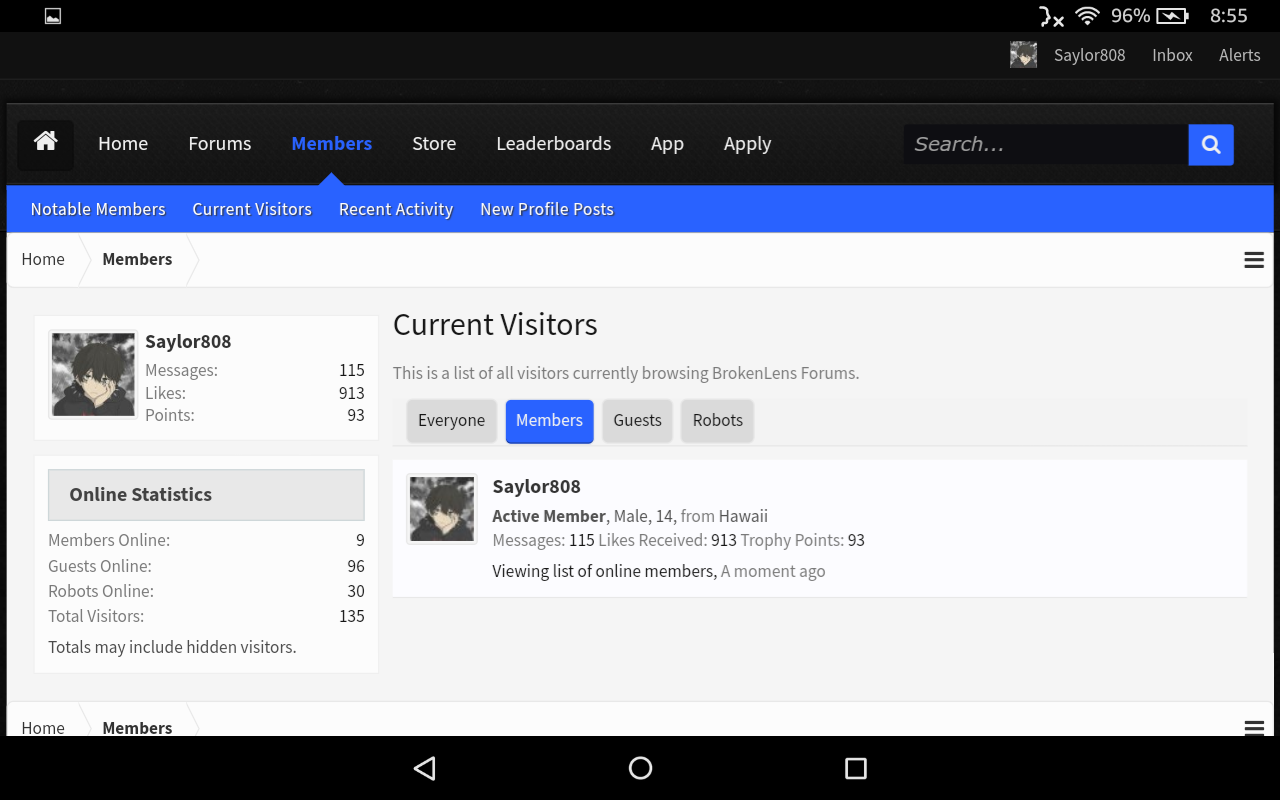Open the Alerts link
This screenshot has height=800, width=1280.
1240,55
